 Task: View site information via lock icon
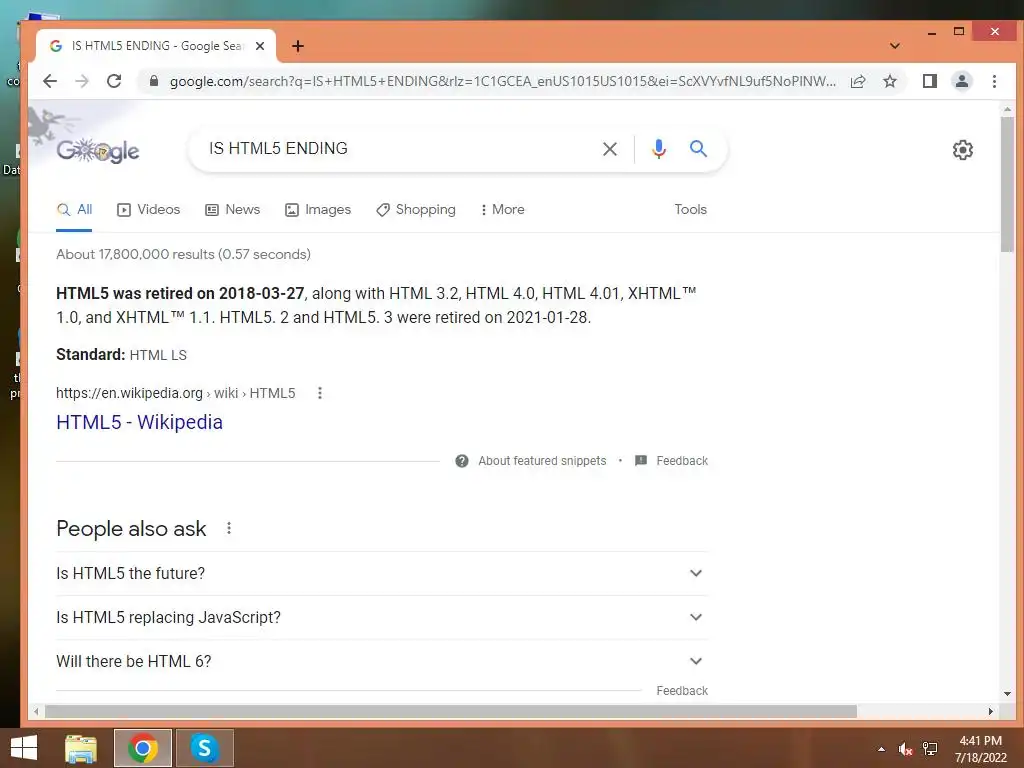coord(153,81)
